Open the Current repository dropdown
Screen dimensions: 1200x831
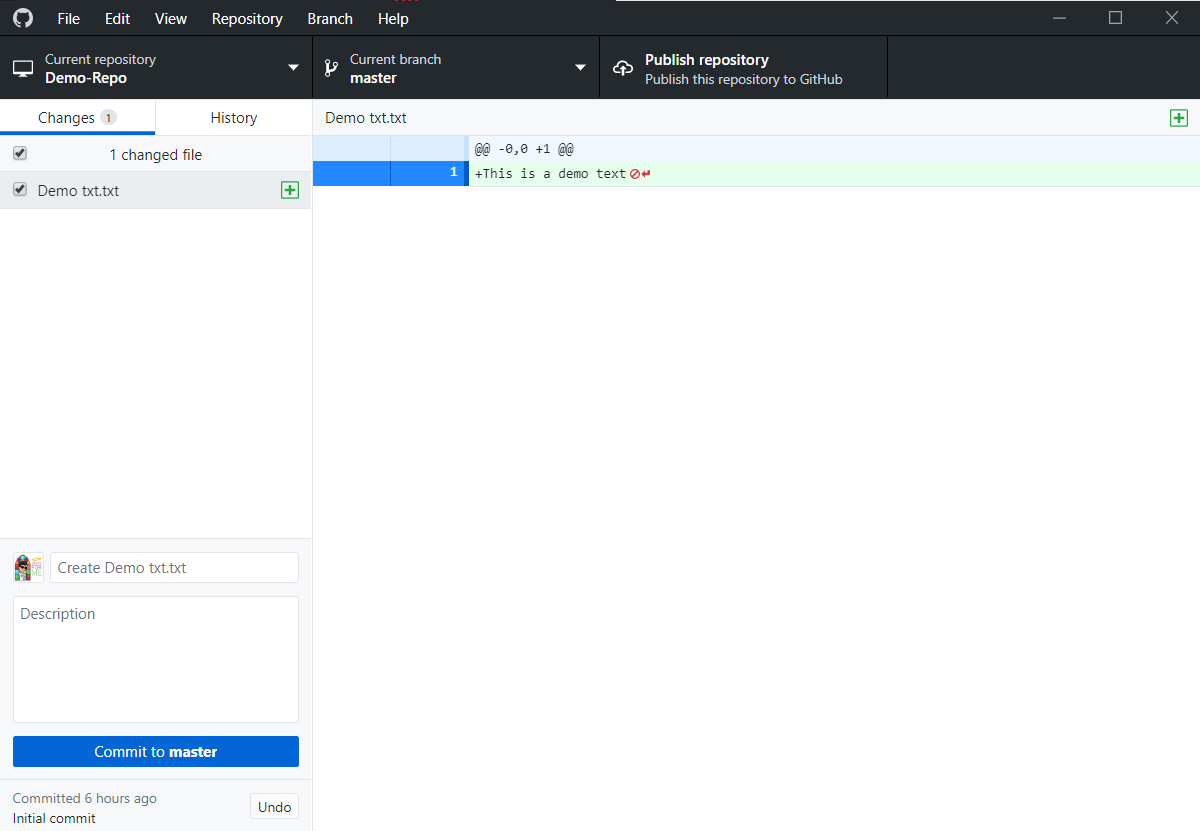tap(291, 68)
